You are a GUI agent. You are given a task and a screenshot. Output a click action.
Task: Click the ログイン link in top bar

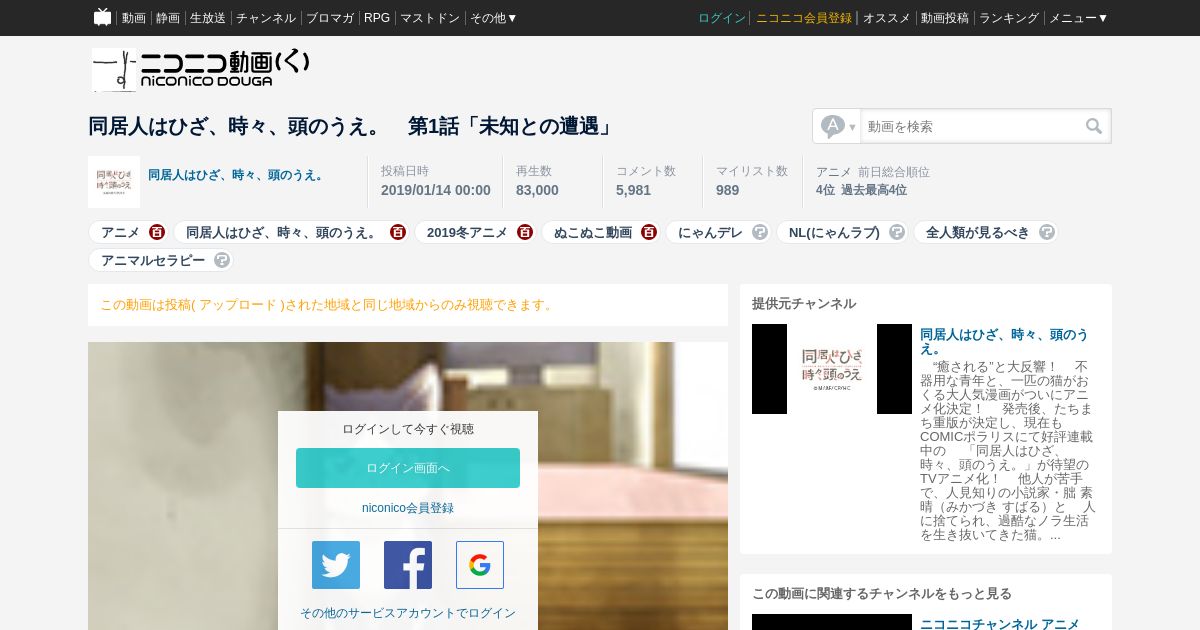pos(722,18)
